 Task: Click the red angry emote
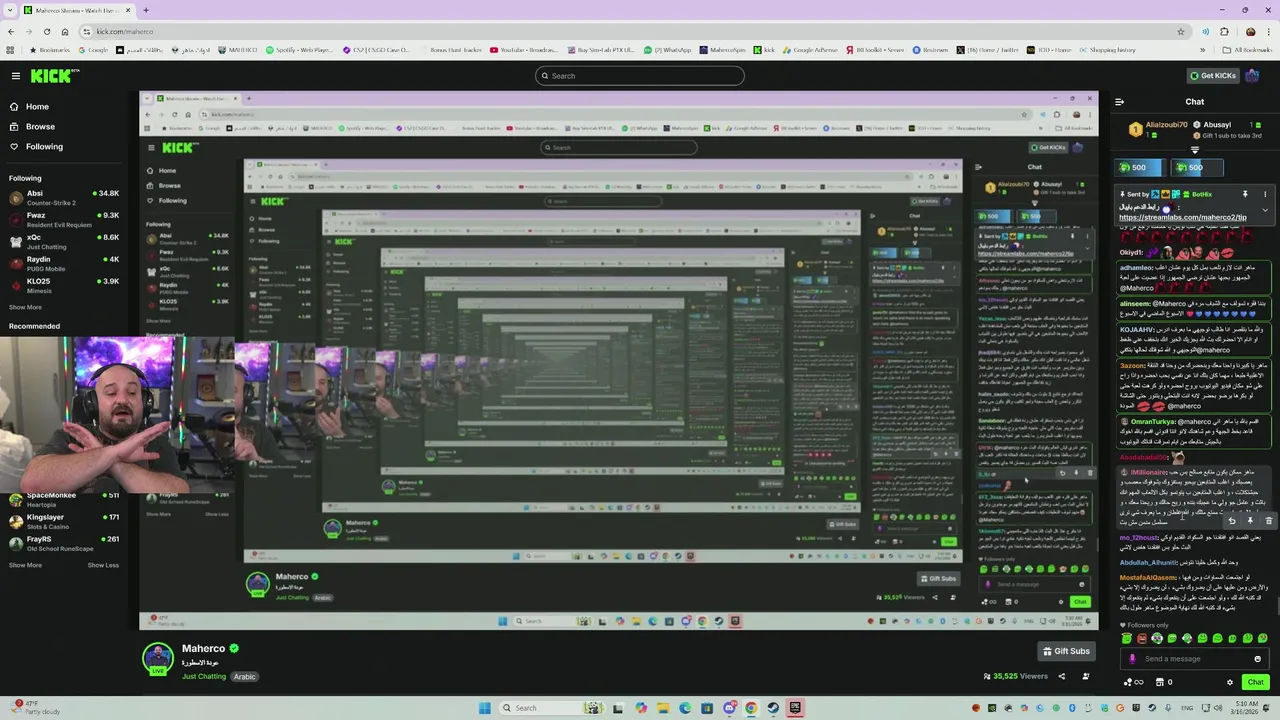[x=1142, y=638]
